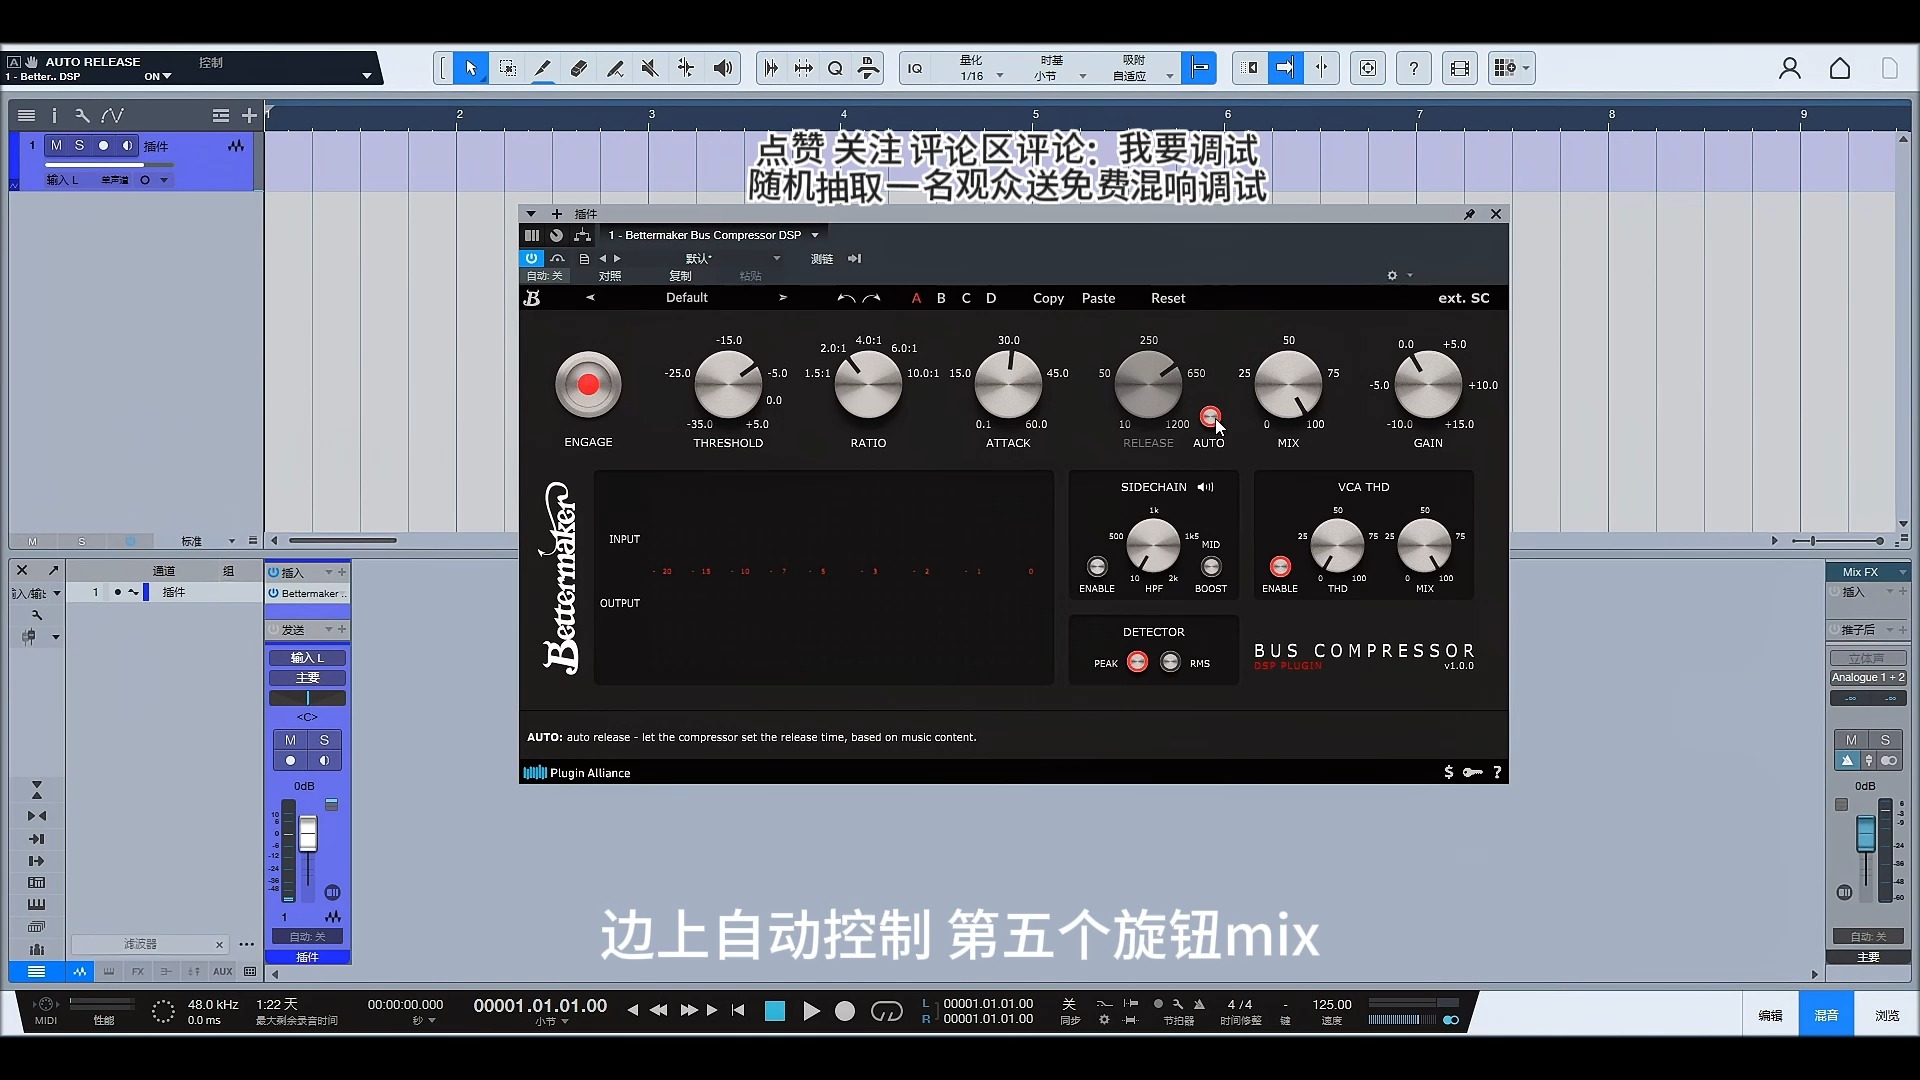
Task: Select preset slot D
Action: (x=991, y=298)
